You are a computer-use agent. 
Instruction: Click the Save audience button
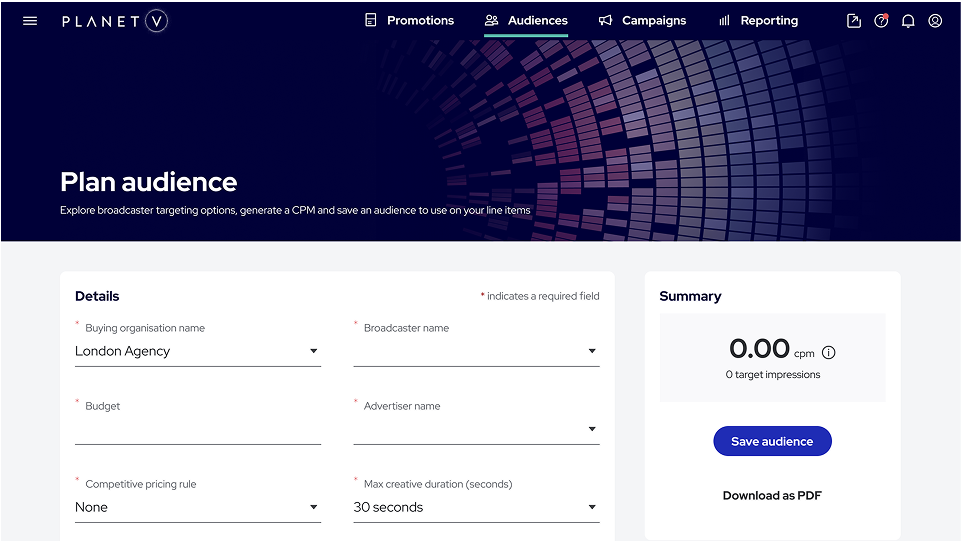point(772,441)
